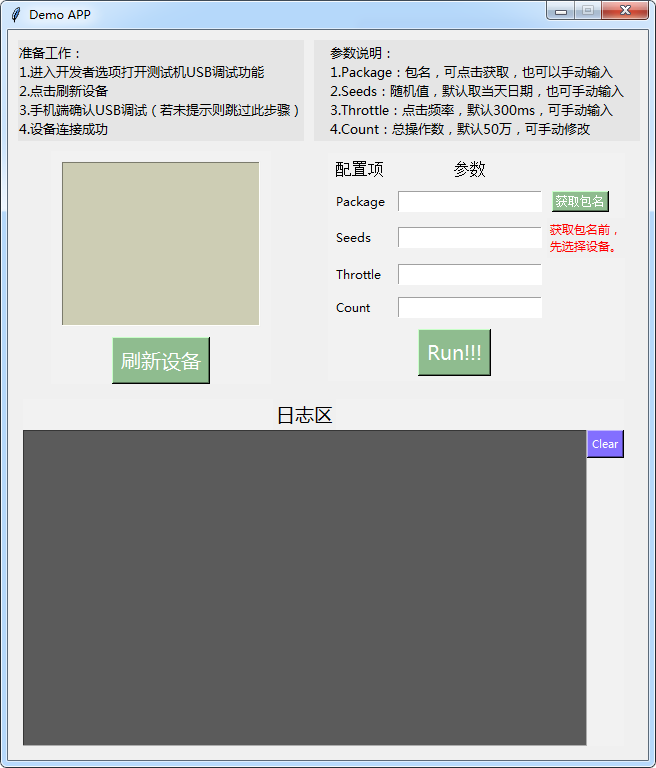Click the 1.Package description line
The height and width of the screenshot is (768, 656).
pyautogui.click(x=471, y=72)
